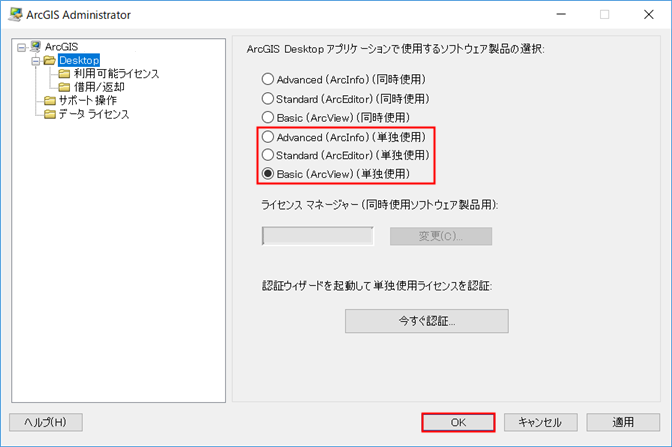This screenshot has height=447, width=672.
Task: Click the ArcGIS Administrator title bar icon
Action: click(15, 14)
